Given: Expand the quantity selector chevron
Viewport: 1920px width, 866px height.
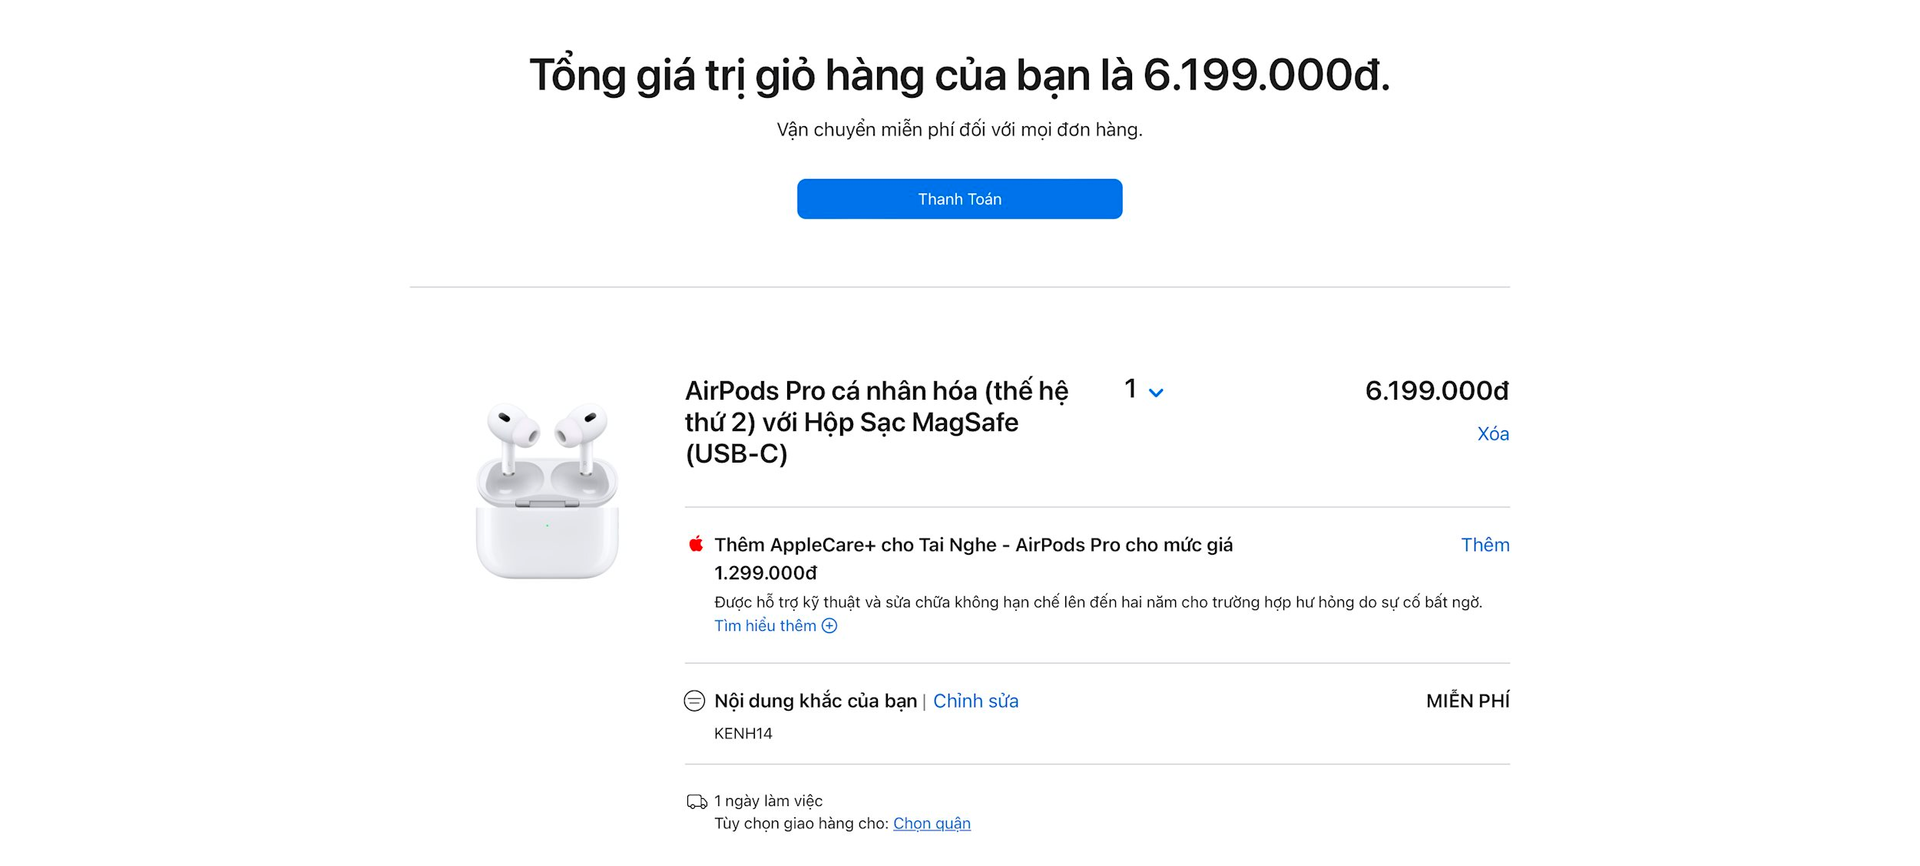Looking at the screenshot, I should click(1156, 392).
